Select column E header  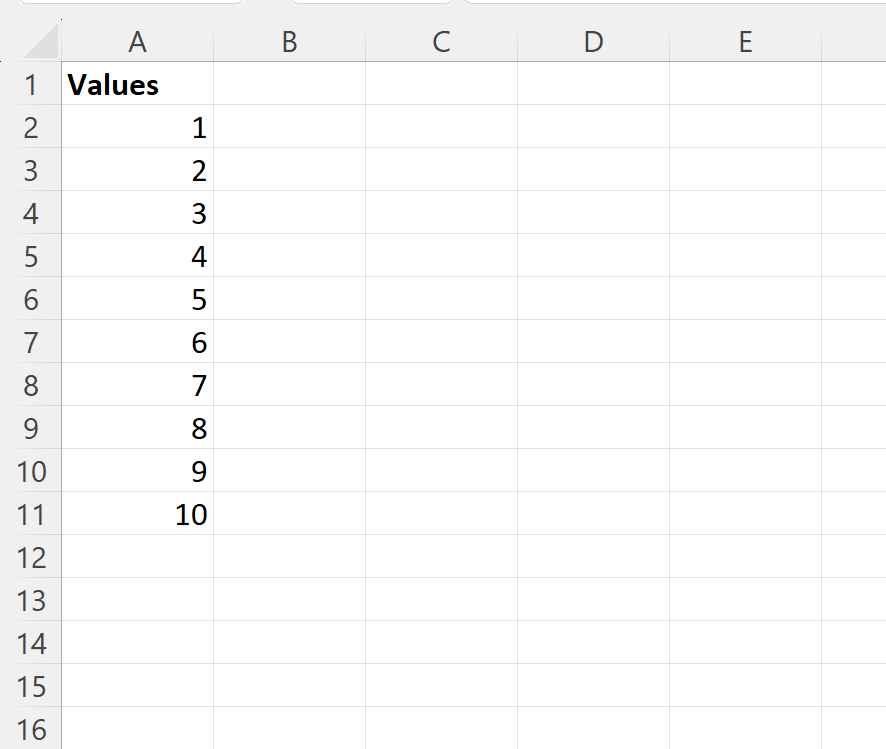click(745, 42)
